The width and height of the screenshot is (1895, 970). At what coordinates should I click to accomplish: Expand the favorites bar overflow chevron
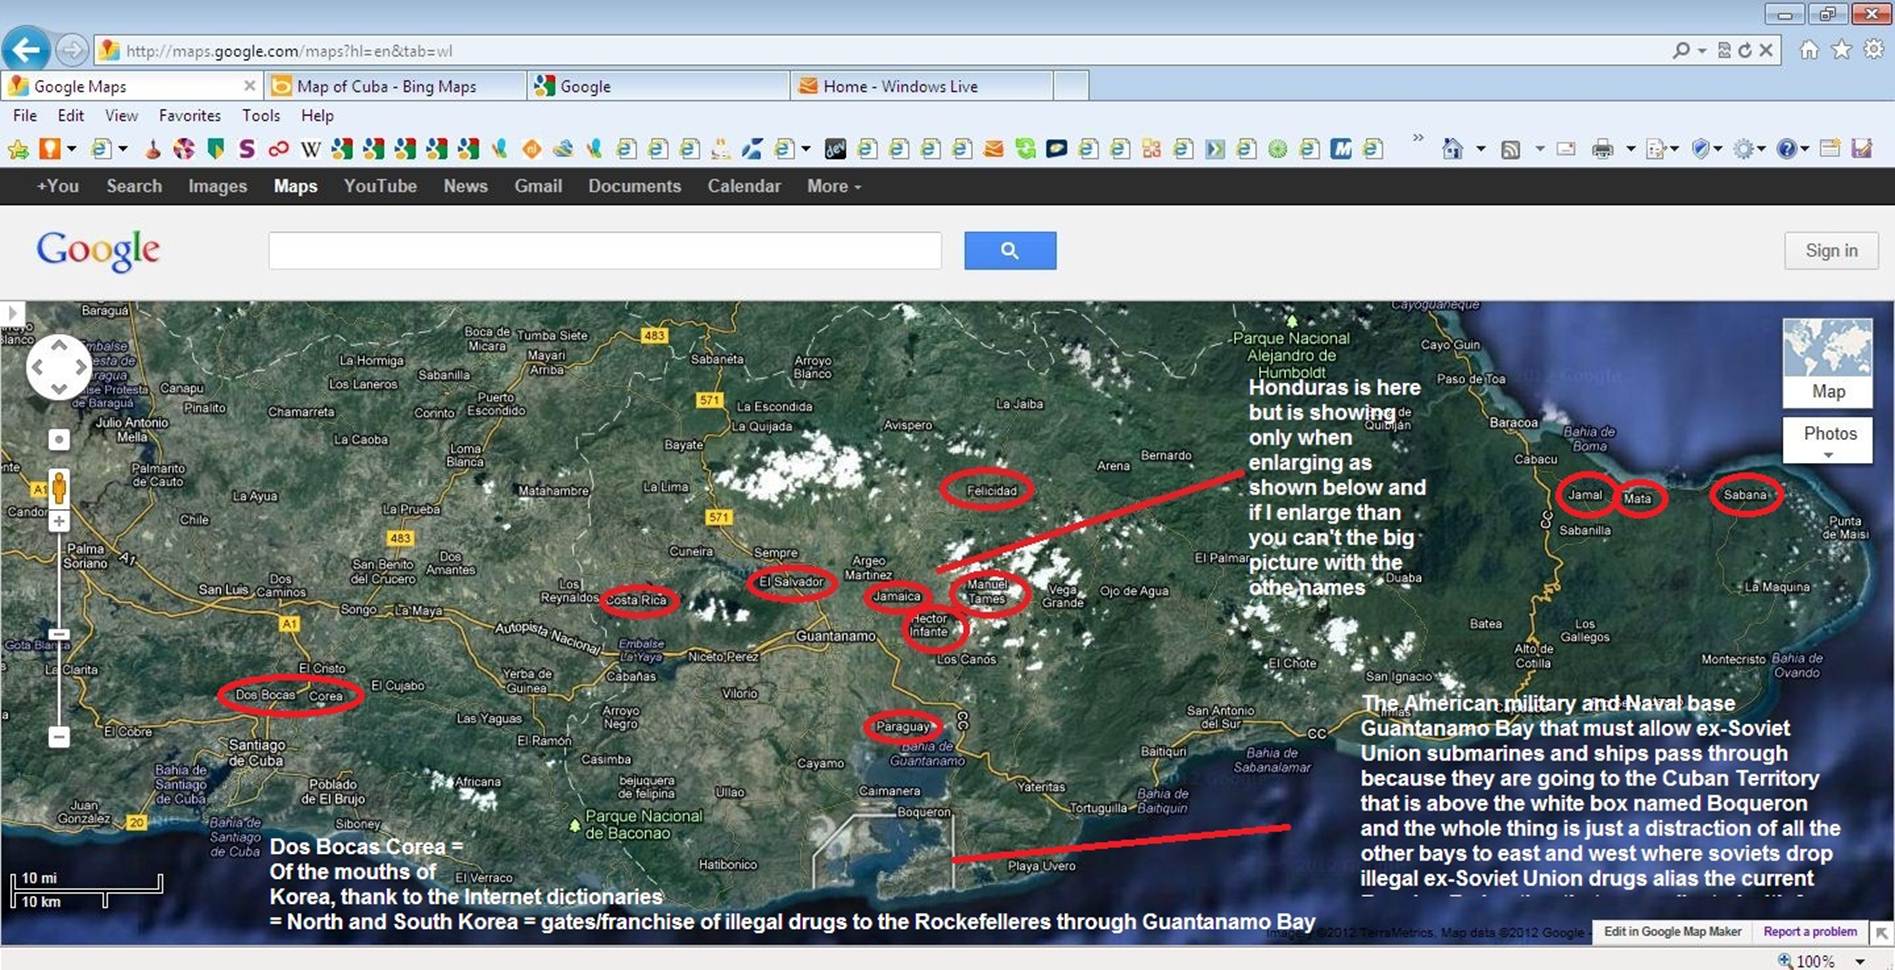tap(1418, 139)
